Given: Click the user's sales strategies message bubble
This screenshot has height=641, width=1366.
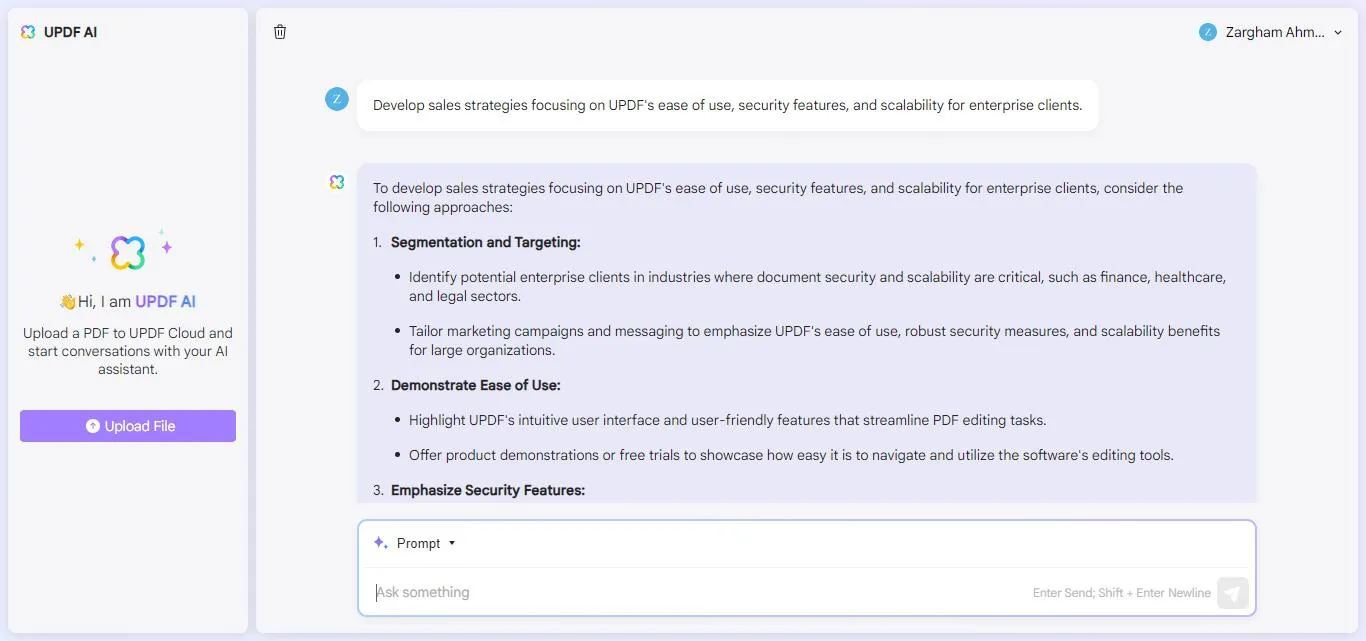Looking at the screenshot, I should (x=727, y=105).
